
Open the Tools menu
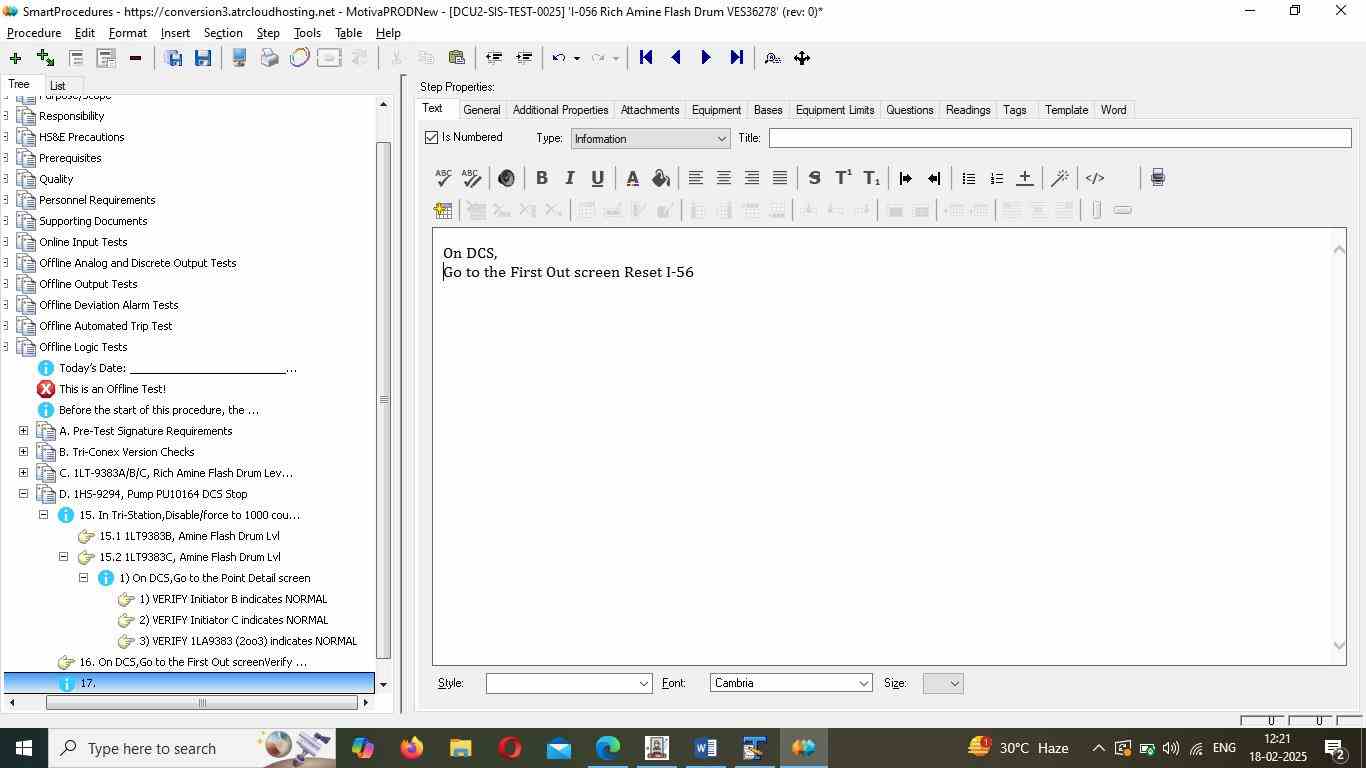tap(307, 33)
